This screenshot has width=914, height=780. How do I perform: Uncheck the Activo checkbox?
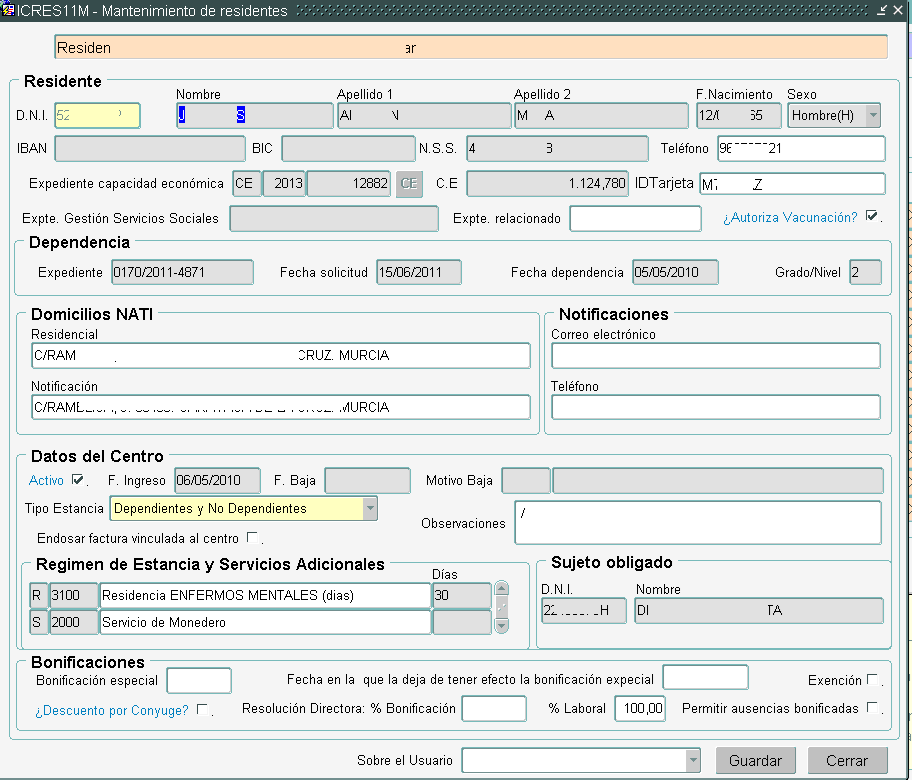click(x=78, y=479)
